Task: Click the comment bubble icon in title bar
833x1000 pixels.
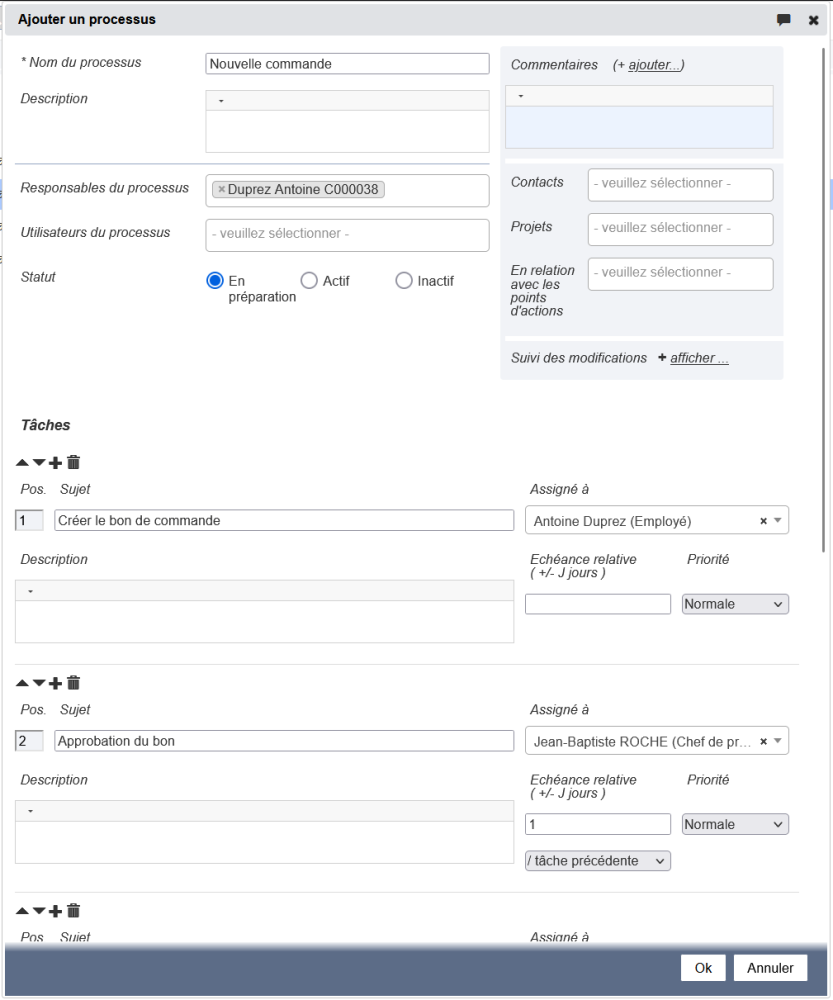Action: (x=784, y=20)
